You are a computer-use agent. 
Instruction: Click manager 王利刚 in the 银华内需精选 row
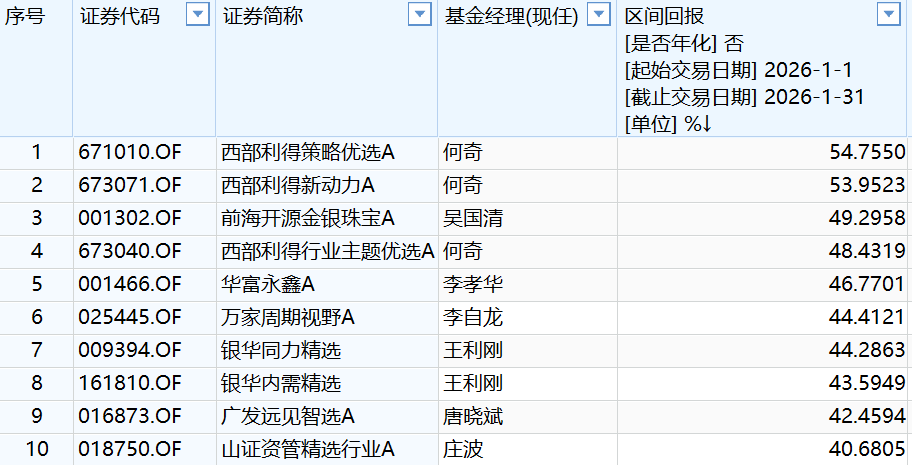[473, 383]
